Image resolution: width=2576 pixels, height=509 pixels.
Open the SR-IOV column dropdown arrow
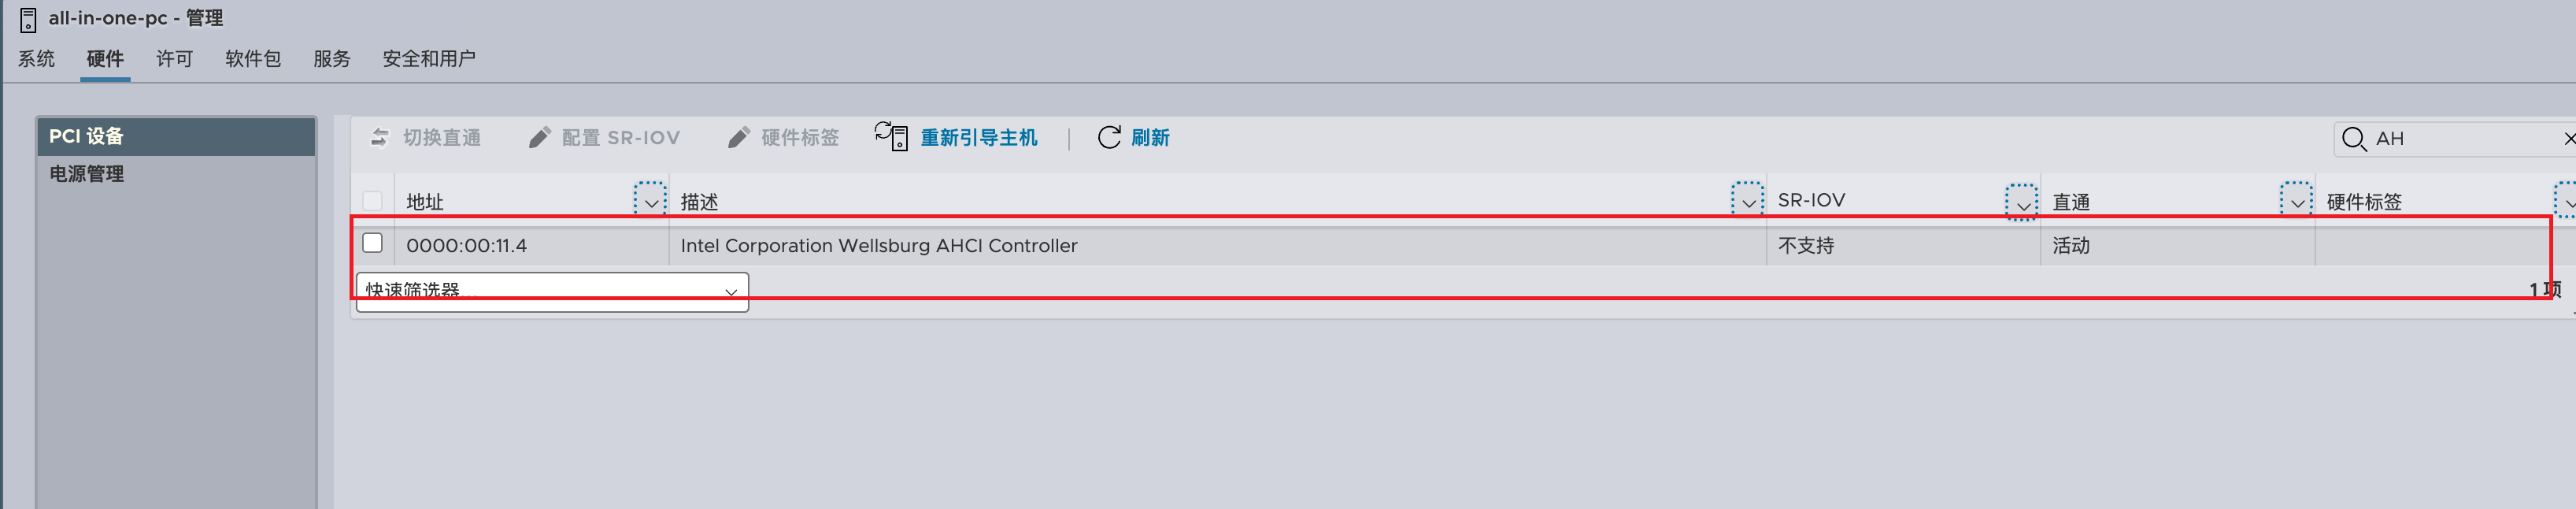pos(2021,201)
